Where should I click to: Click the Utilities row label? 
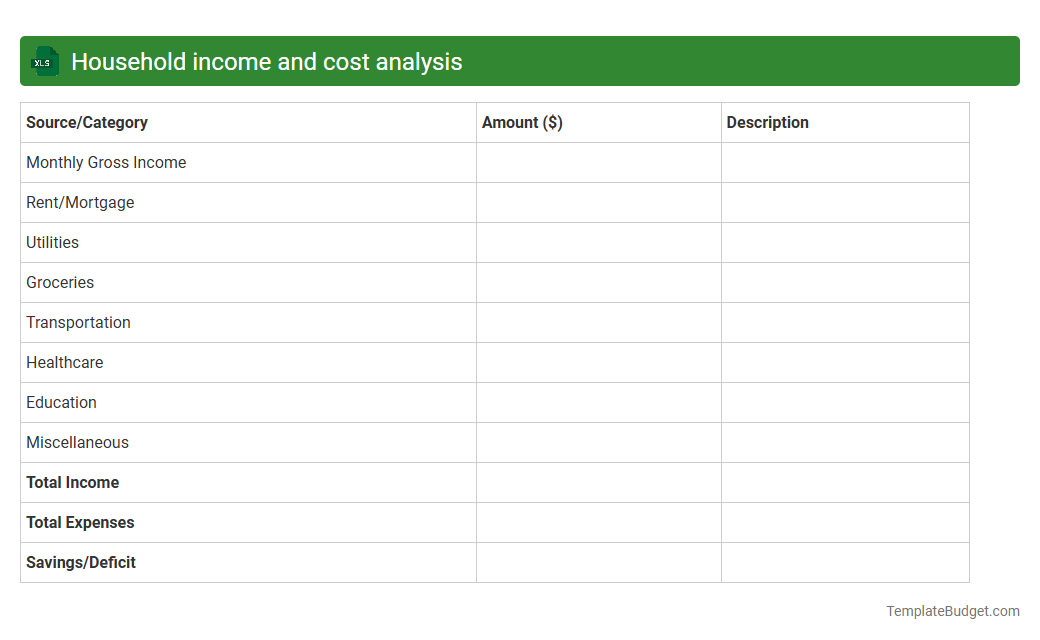click(52, 242)
